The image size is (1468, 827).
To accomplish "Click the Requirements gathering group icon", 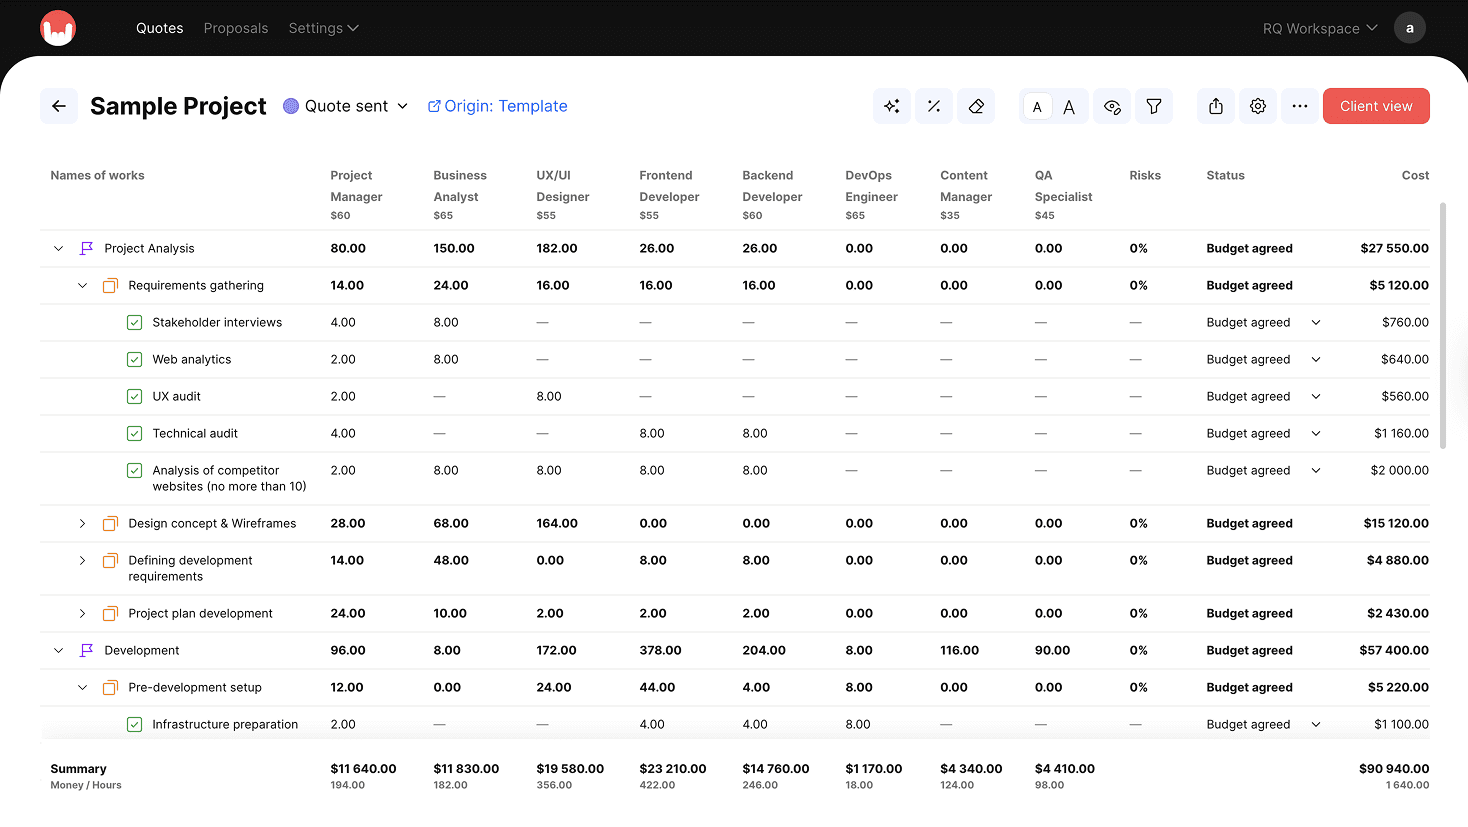I will (x=111, y=285).
